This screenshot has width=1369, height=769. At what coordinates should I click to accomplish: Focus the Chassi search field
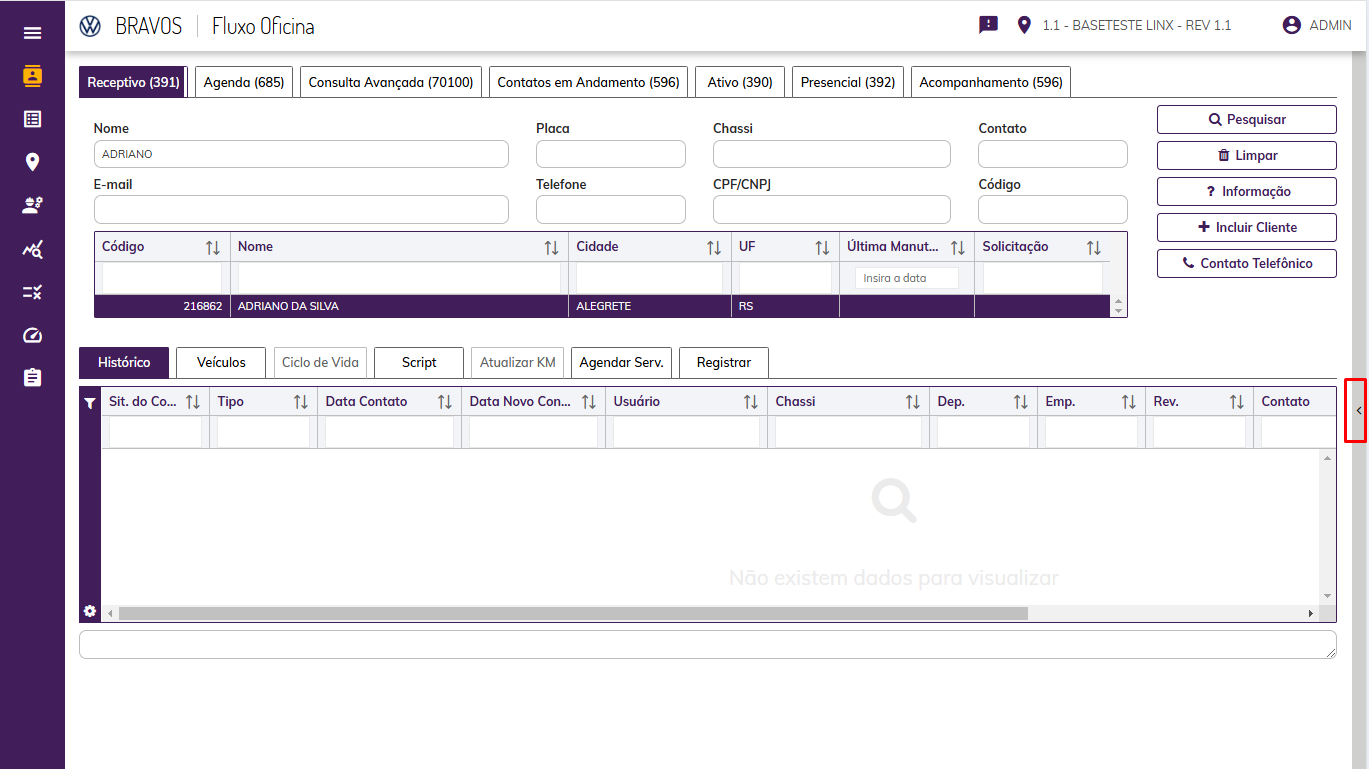click(832, 154)
